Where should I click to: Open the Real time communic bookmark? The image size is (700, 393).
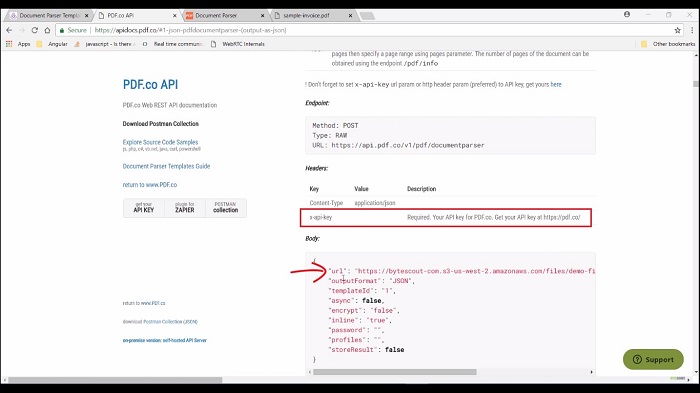point(173,44)
